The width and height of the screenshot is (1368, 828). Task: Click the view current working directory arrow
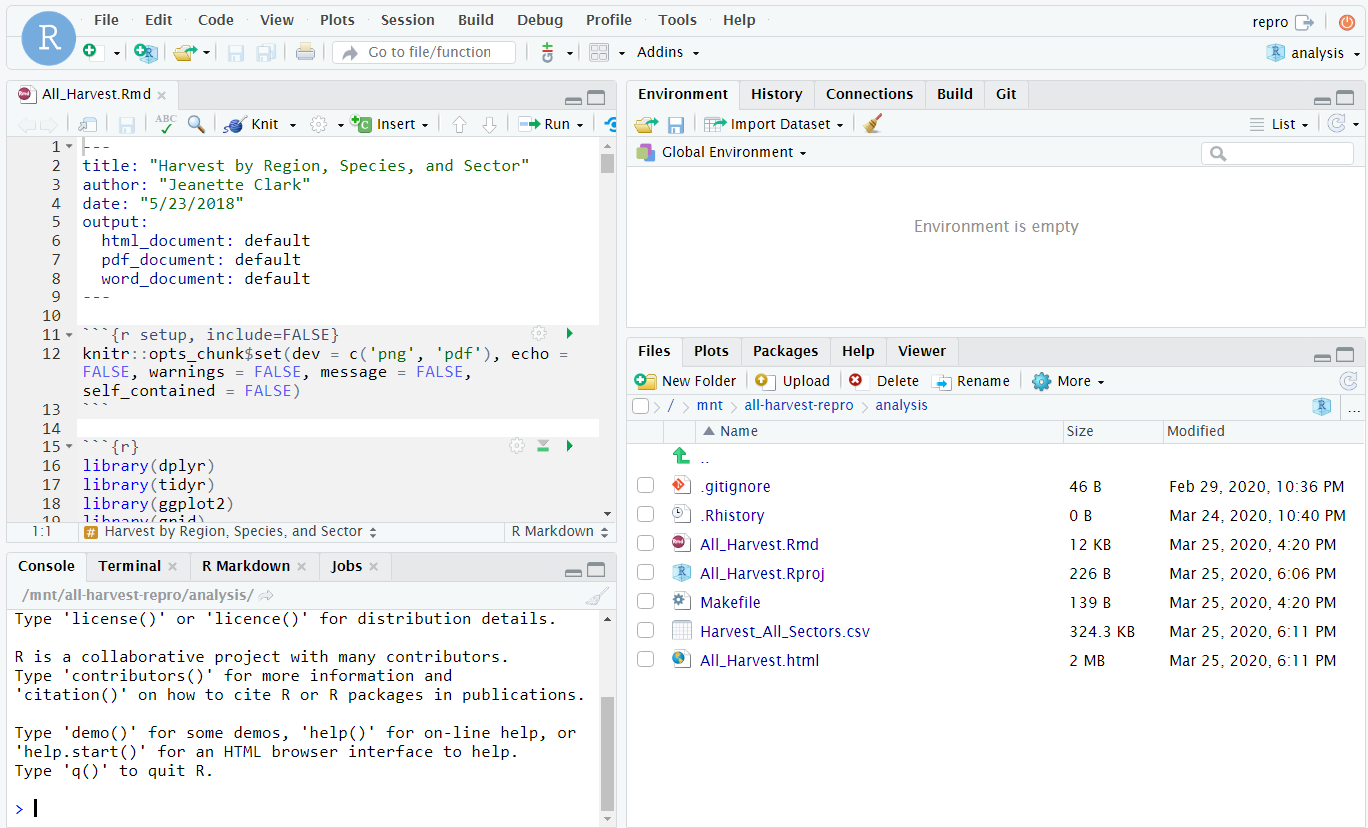(x=266, y=595)
